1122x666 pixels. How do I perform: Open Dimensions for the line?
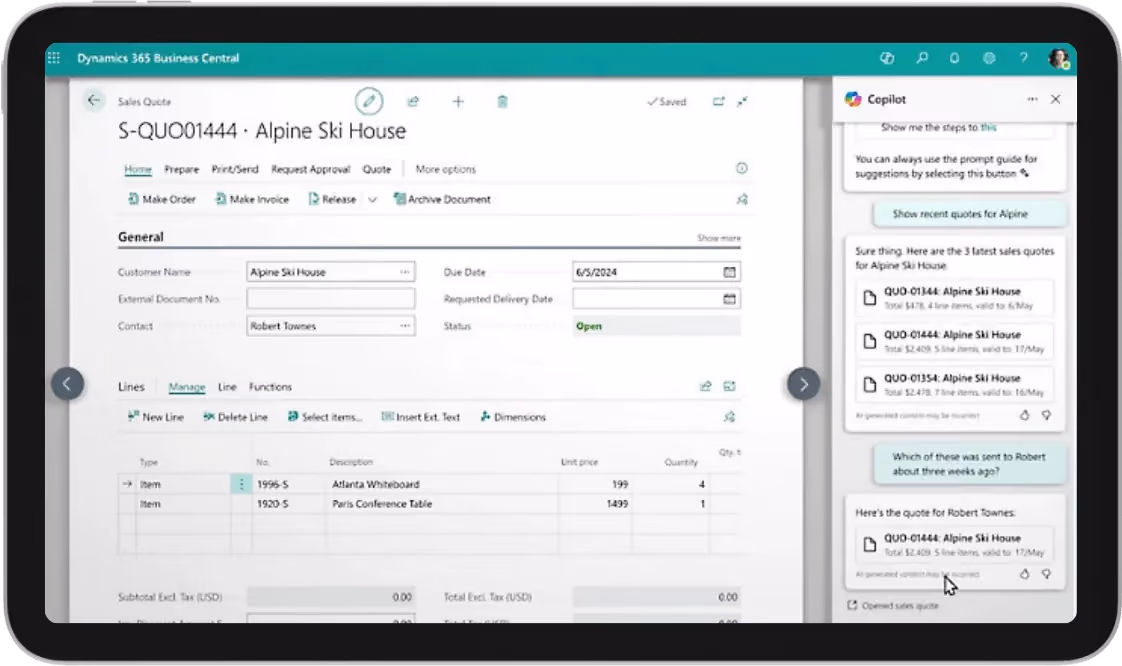(513, 417)
